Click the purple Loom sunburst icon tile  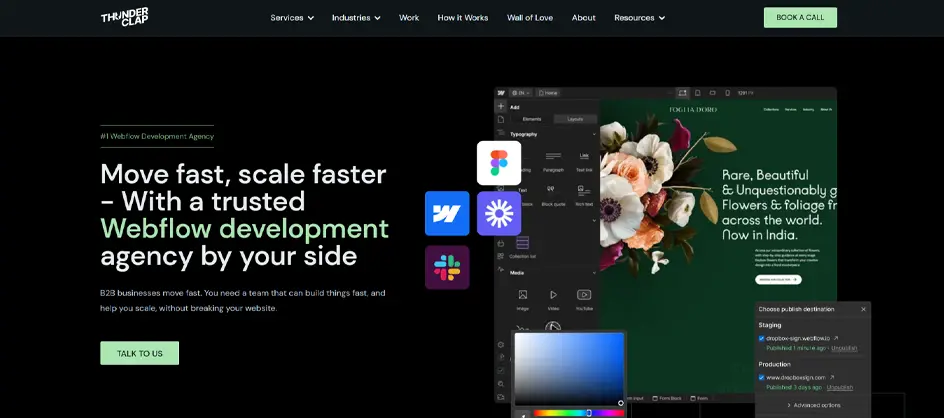[x=499, y=213]
